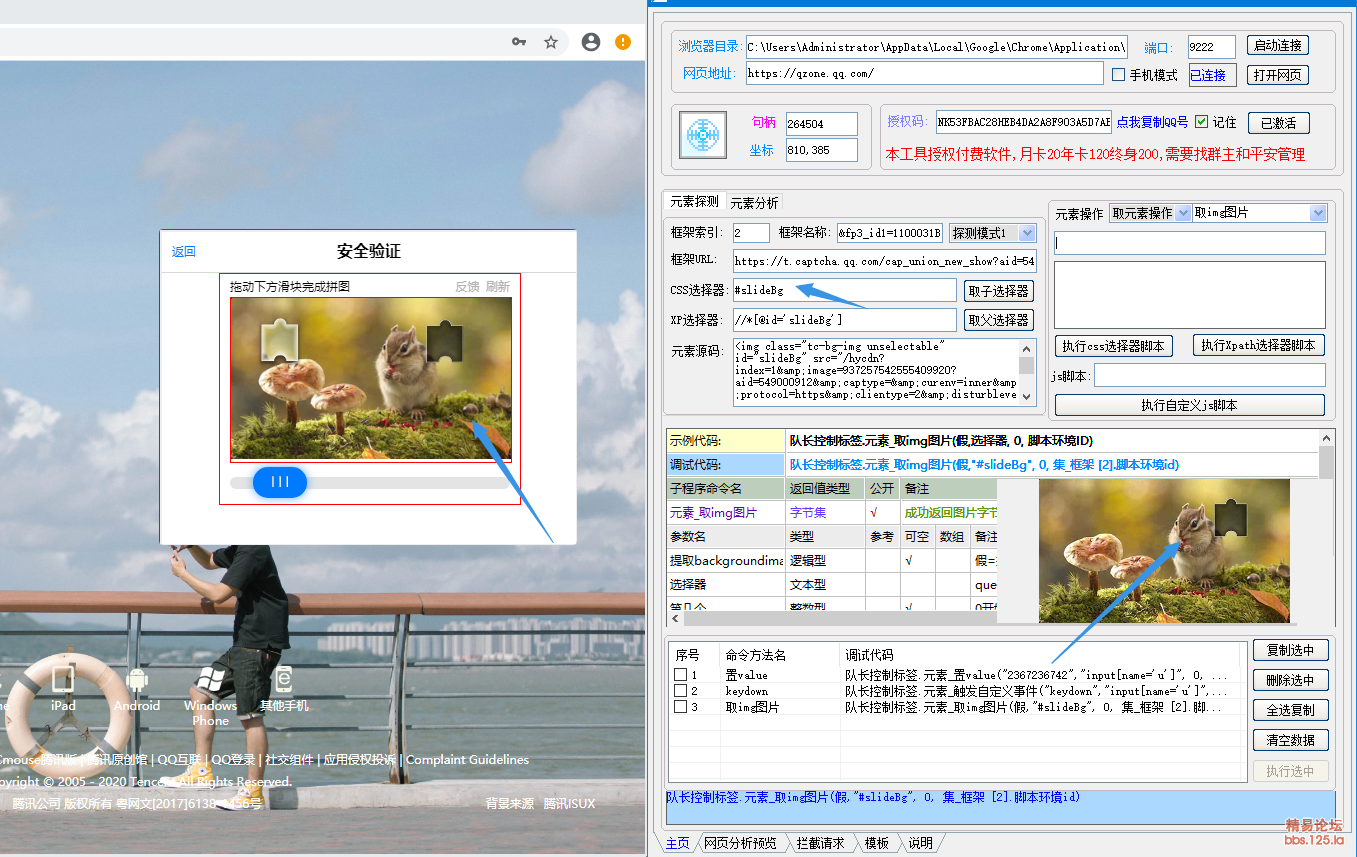Click into the js脚本 input field
Screen dimensions: 1357x857
[1210, 375]
